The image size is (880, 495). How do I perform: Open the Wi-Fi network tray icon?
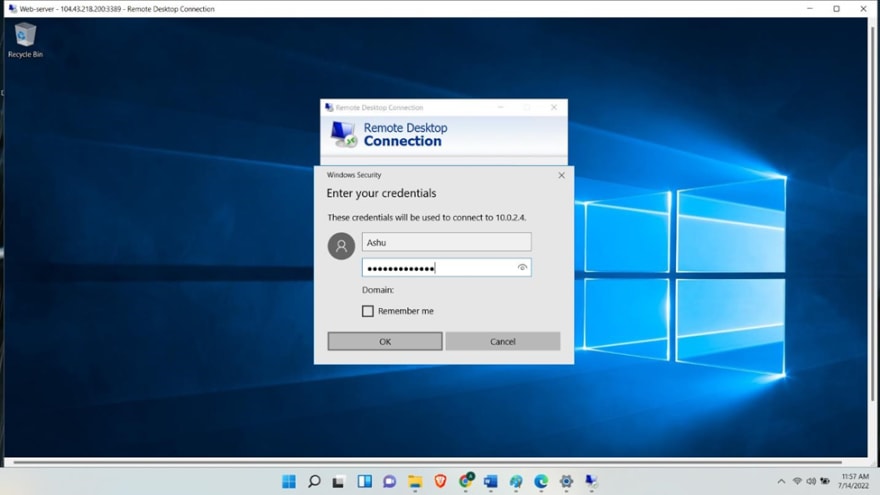[x=797, y=481]
